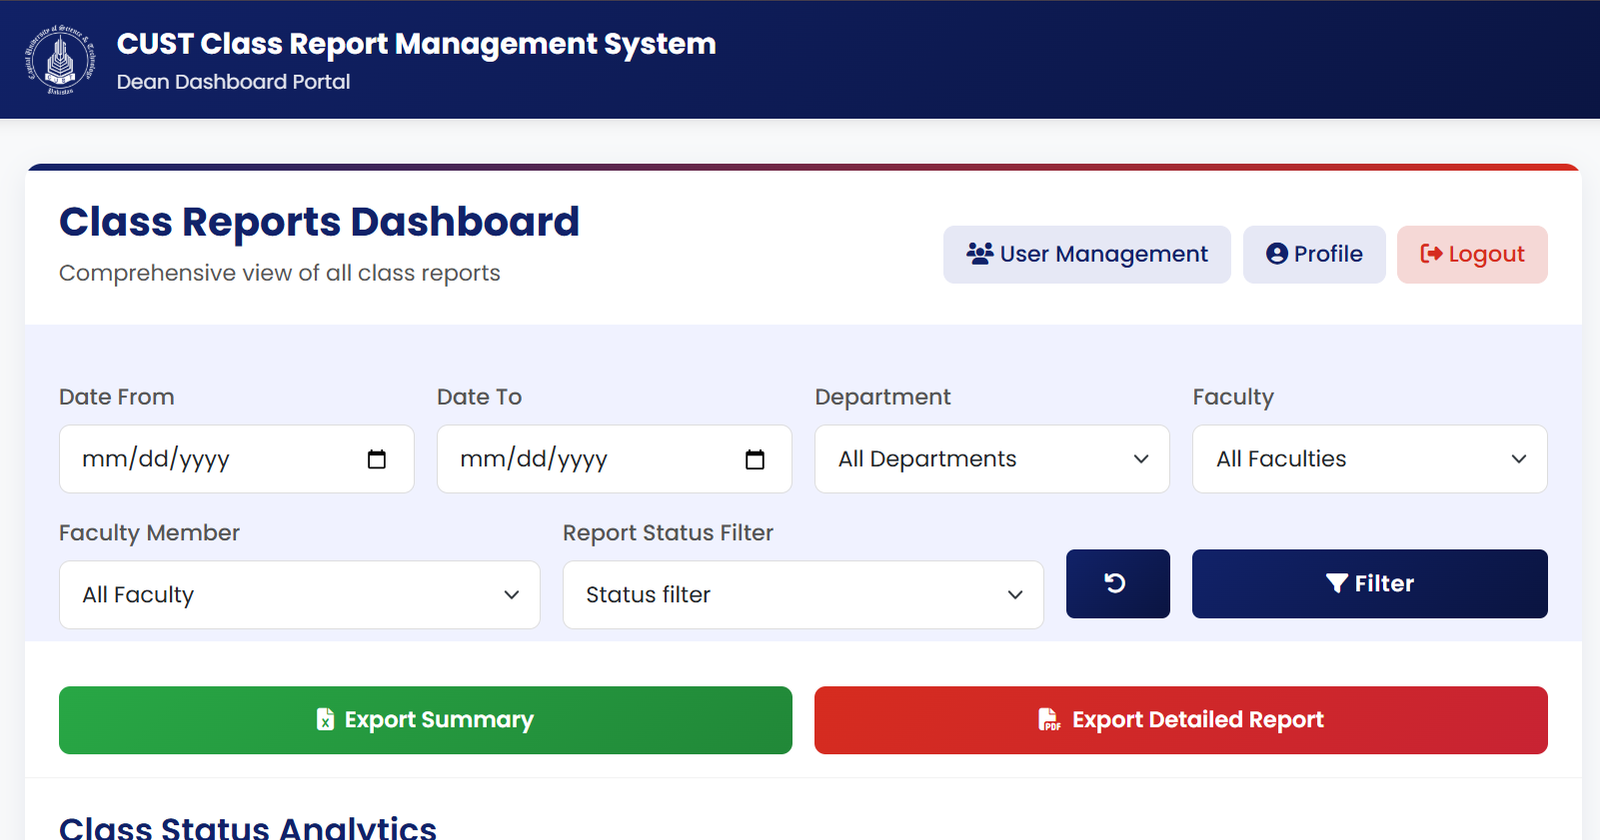
Task: Open the All Faculties dropdown
Action: pos(1369,459)
